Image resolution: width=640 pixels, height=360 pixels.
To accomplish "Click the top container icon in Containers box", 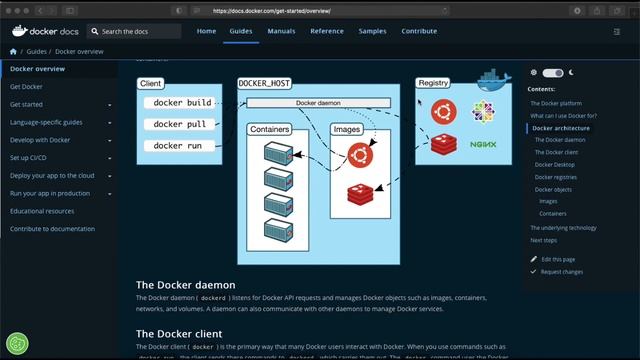I will (x=278, y=153).
